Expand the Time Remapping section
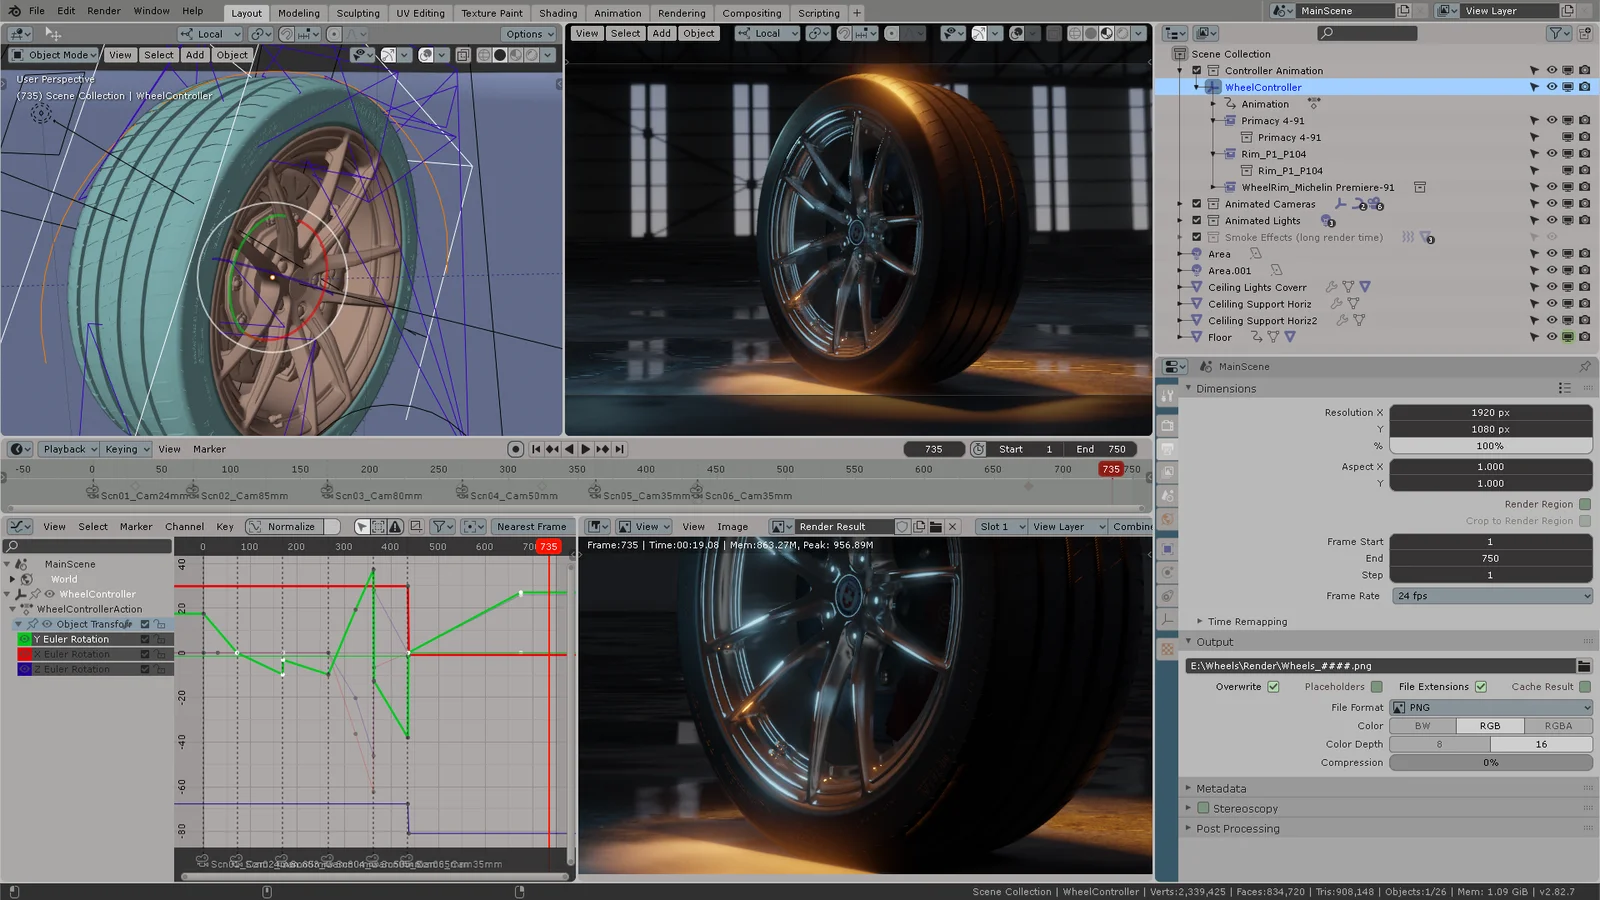Viewport: 1600px width, 900px height. click(x=1246, y=622)
